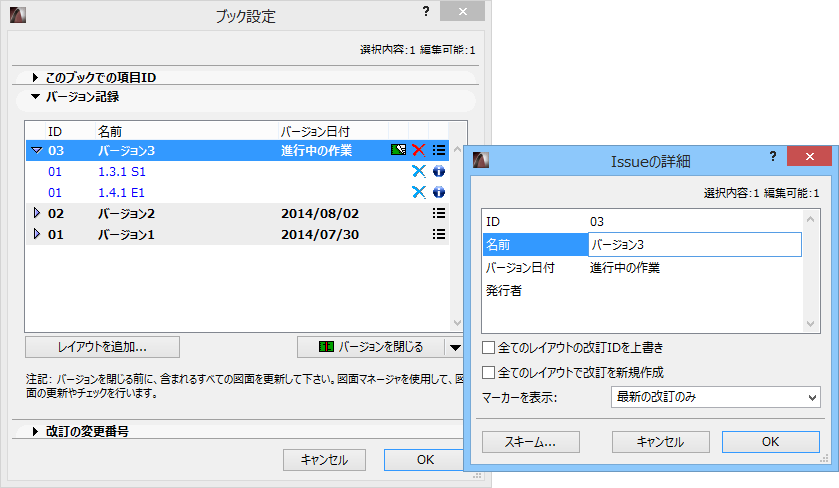Select layout row 1.4.1 E1
839x488 pixels.
click(x=238, y=192)
